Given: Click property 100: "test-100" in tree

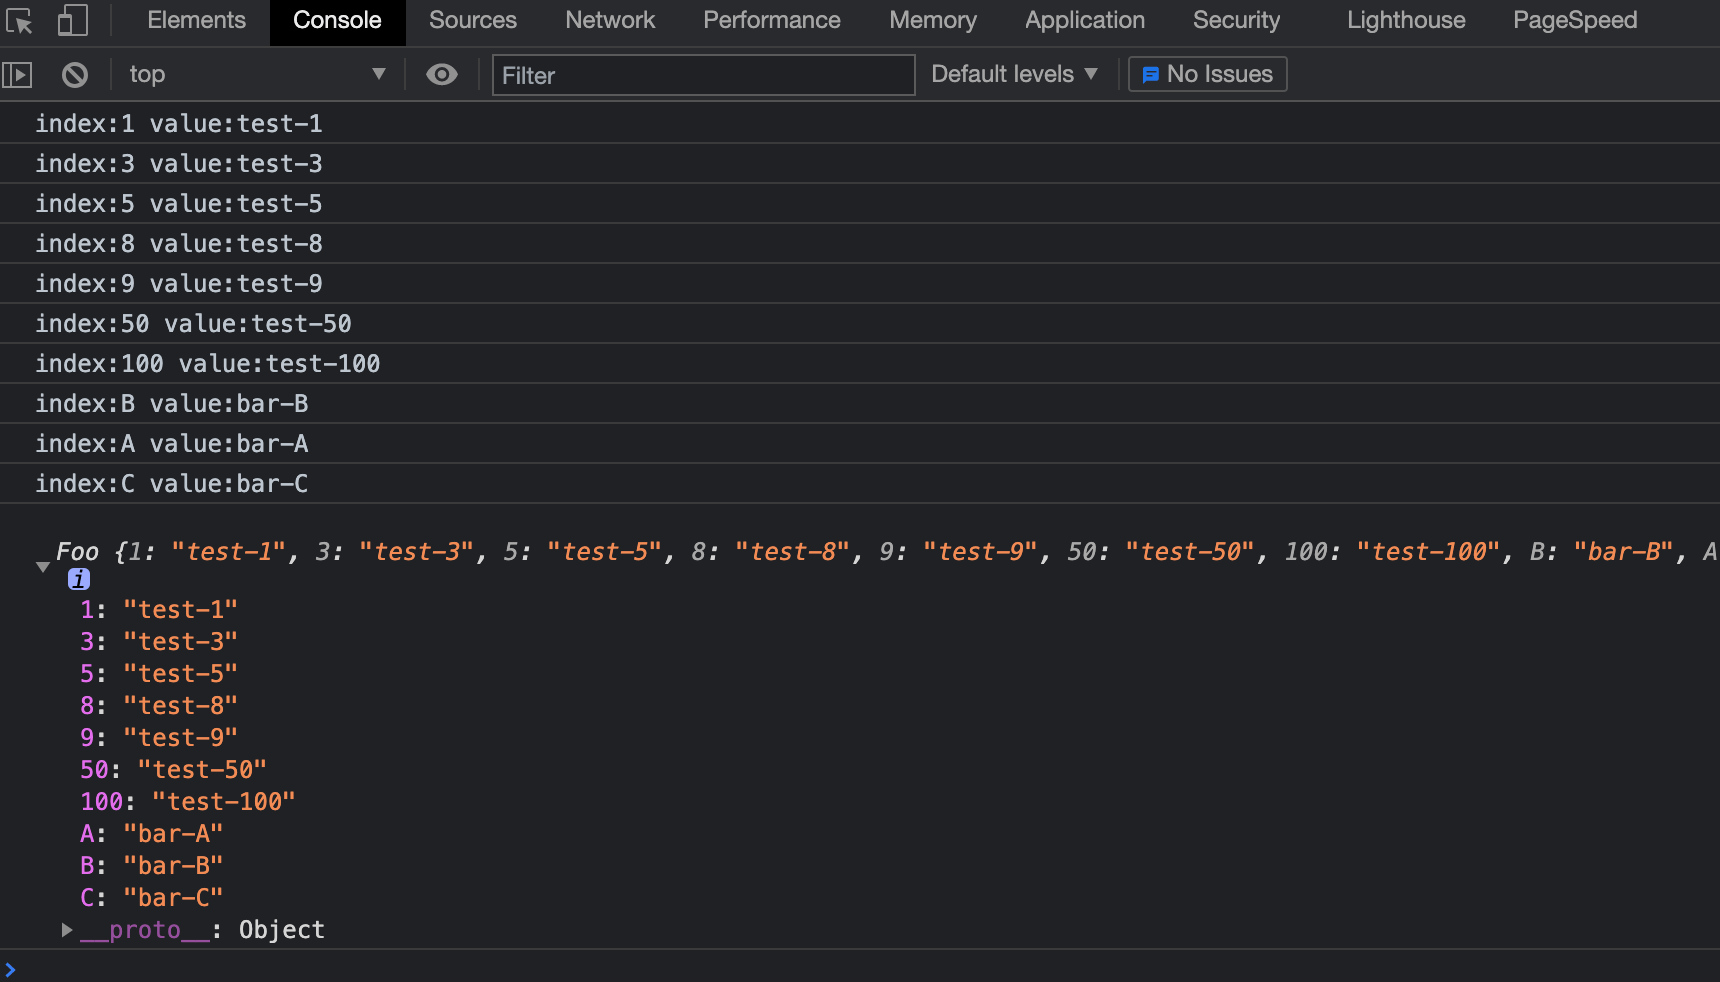Looking at the screenshot, I should [x=188, y=802].
